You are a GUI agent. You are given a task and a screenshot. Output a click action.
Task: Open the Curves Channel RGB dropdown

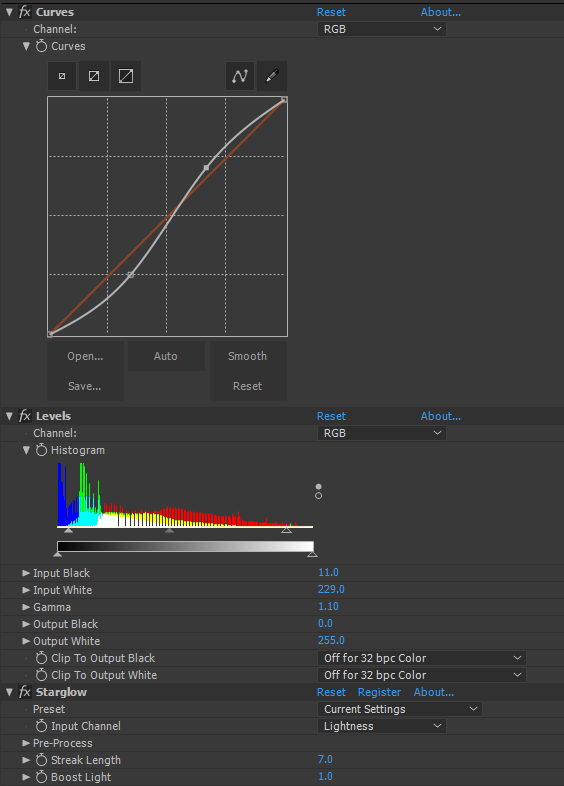pos(382,29)
